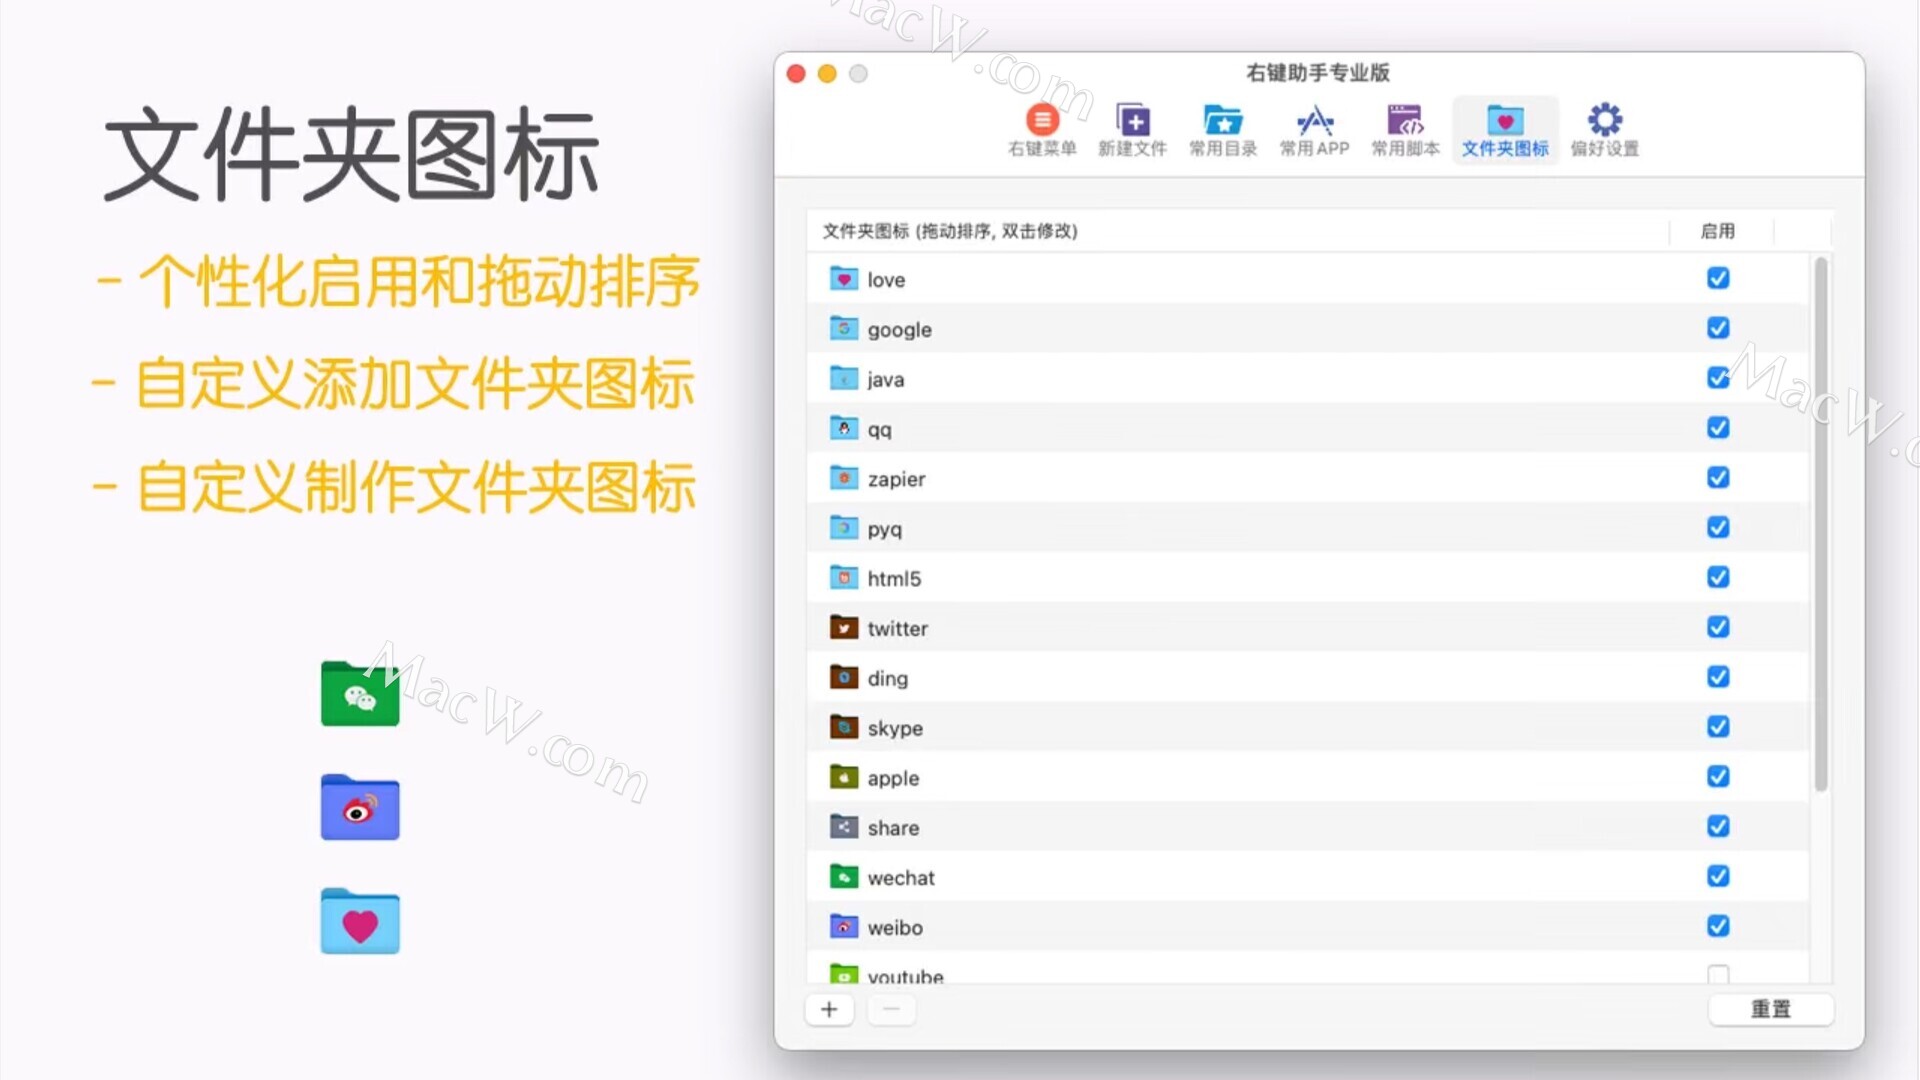Click the 启用 column header
Screen dimensions: 1920x1080
coord(1717,231)
